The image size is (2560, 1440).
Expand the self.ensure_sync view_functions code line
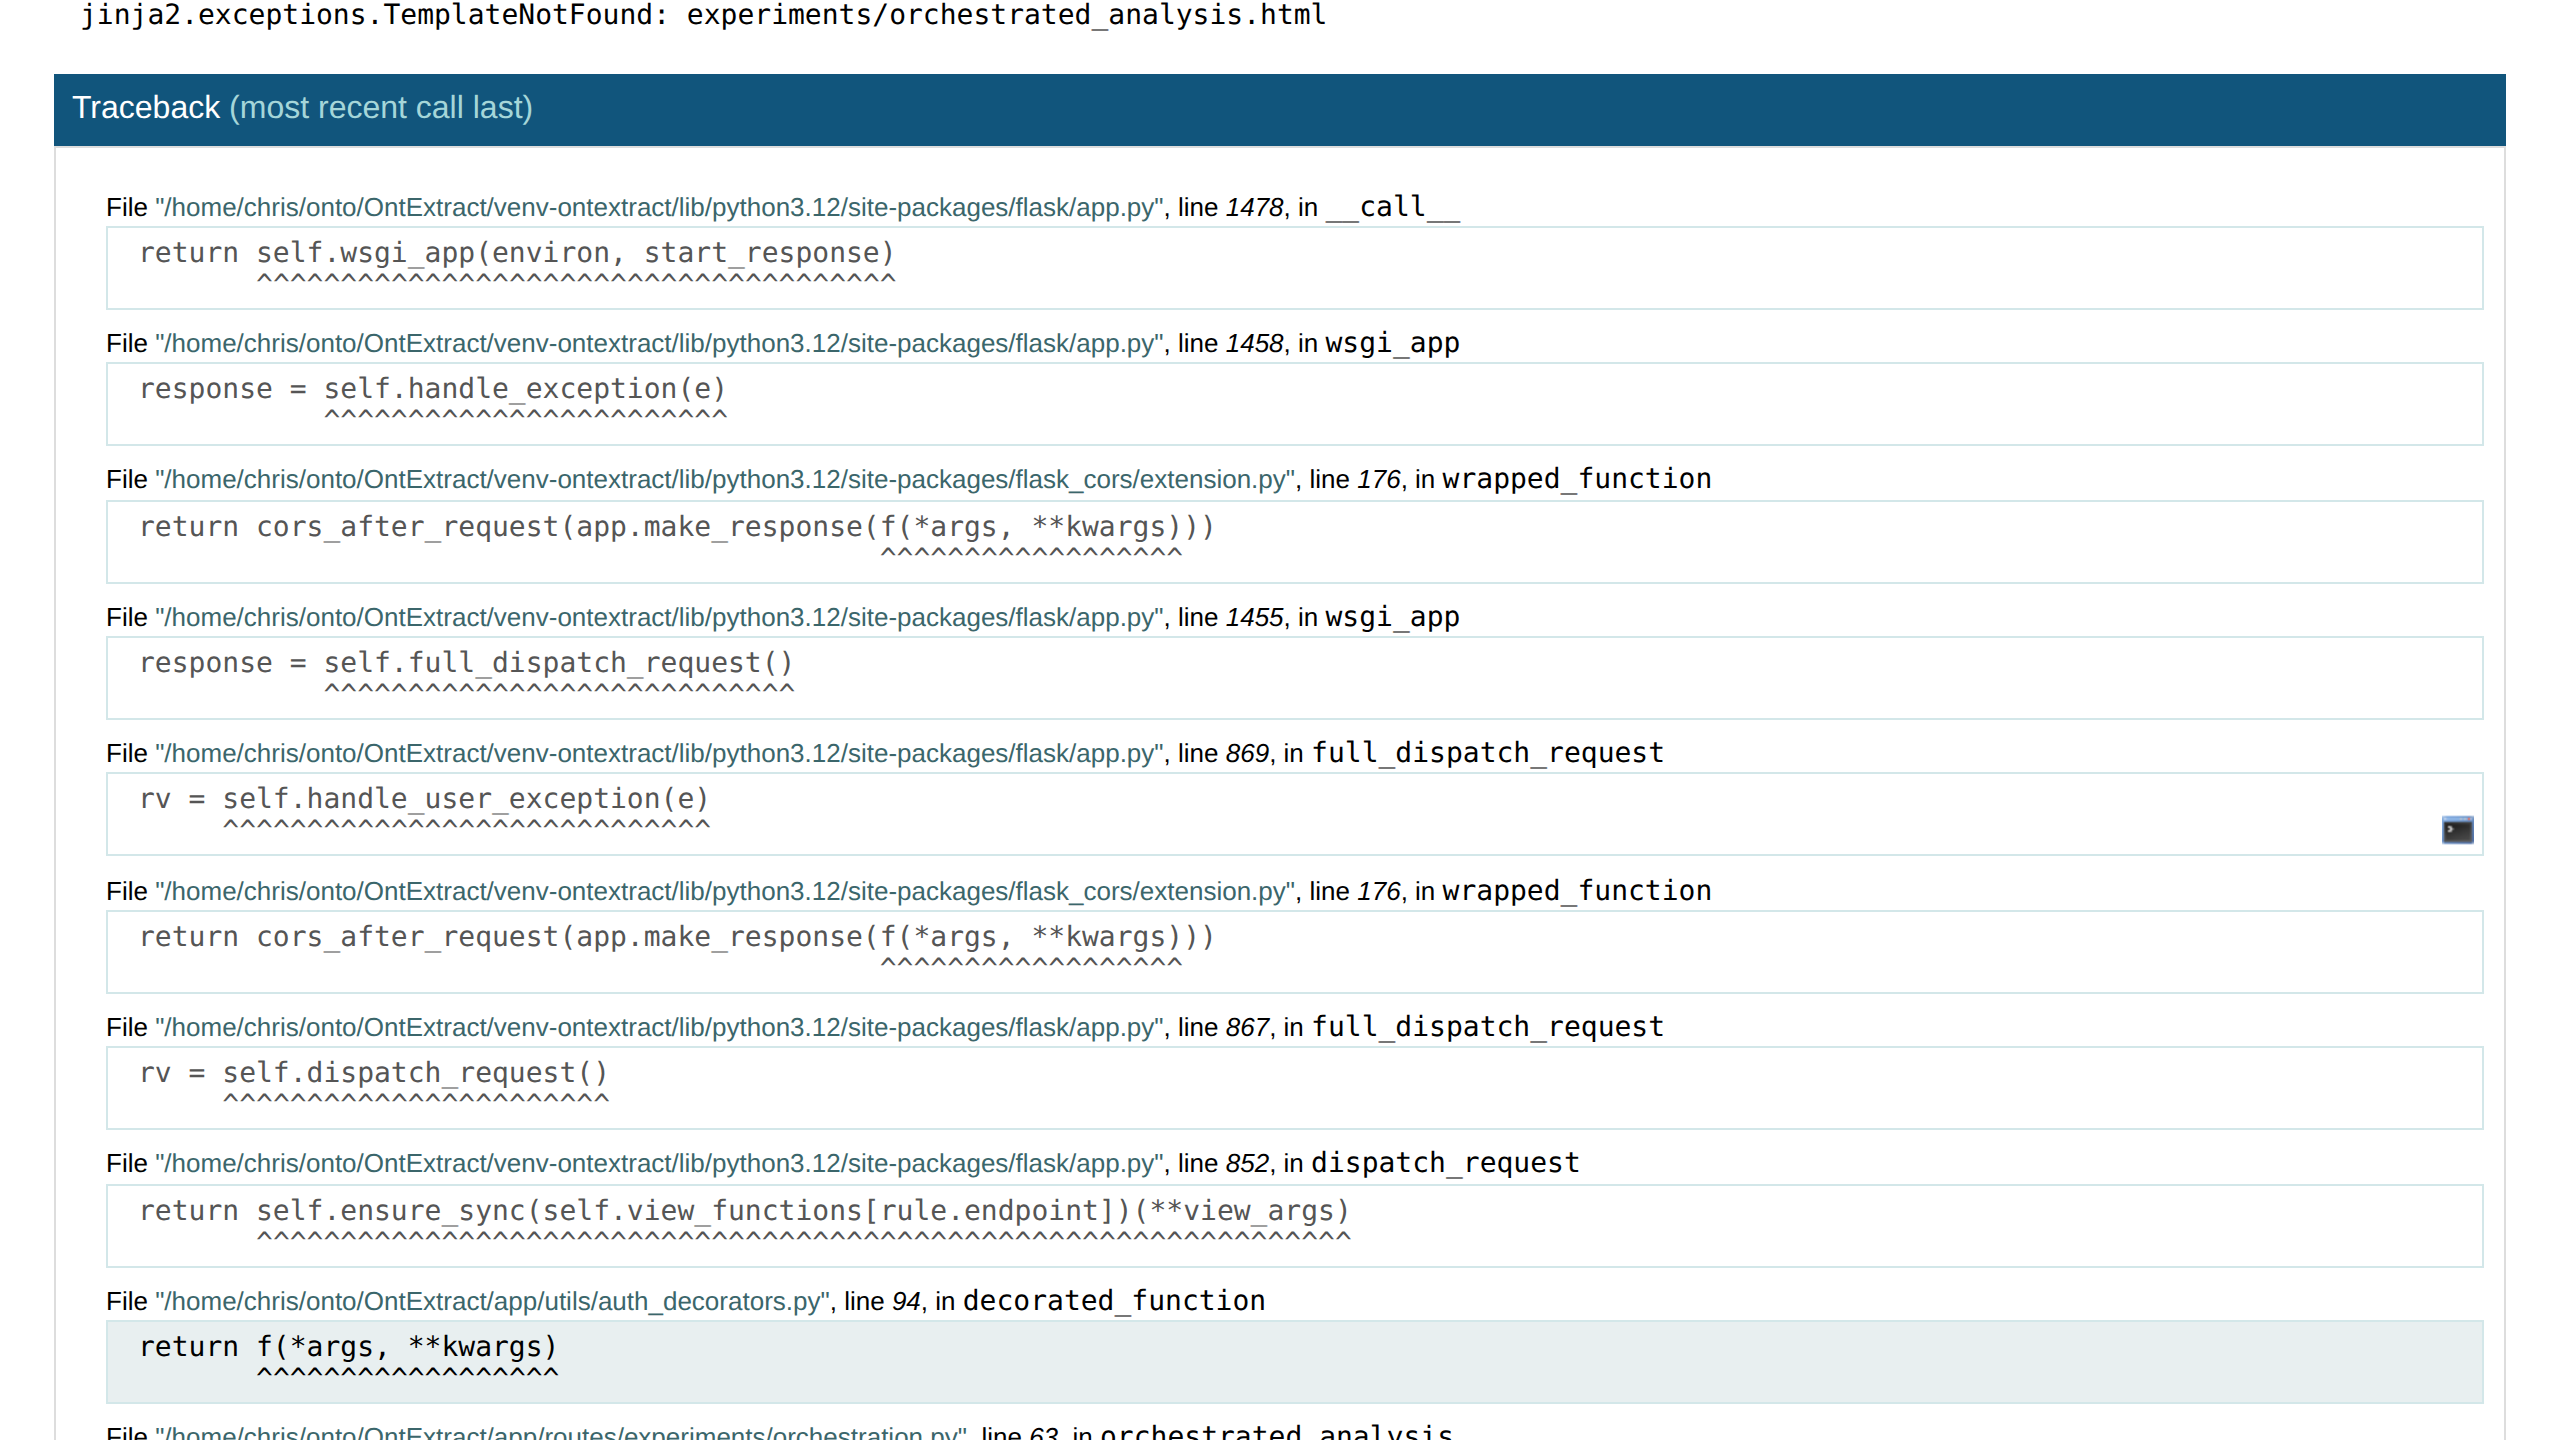(744, 1212)
